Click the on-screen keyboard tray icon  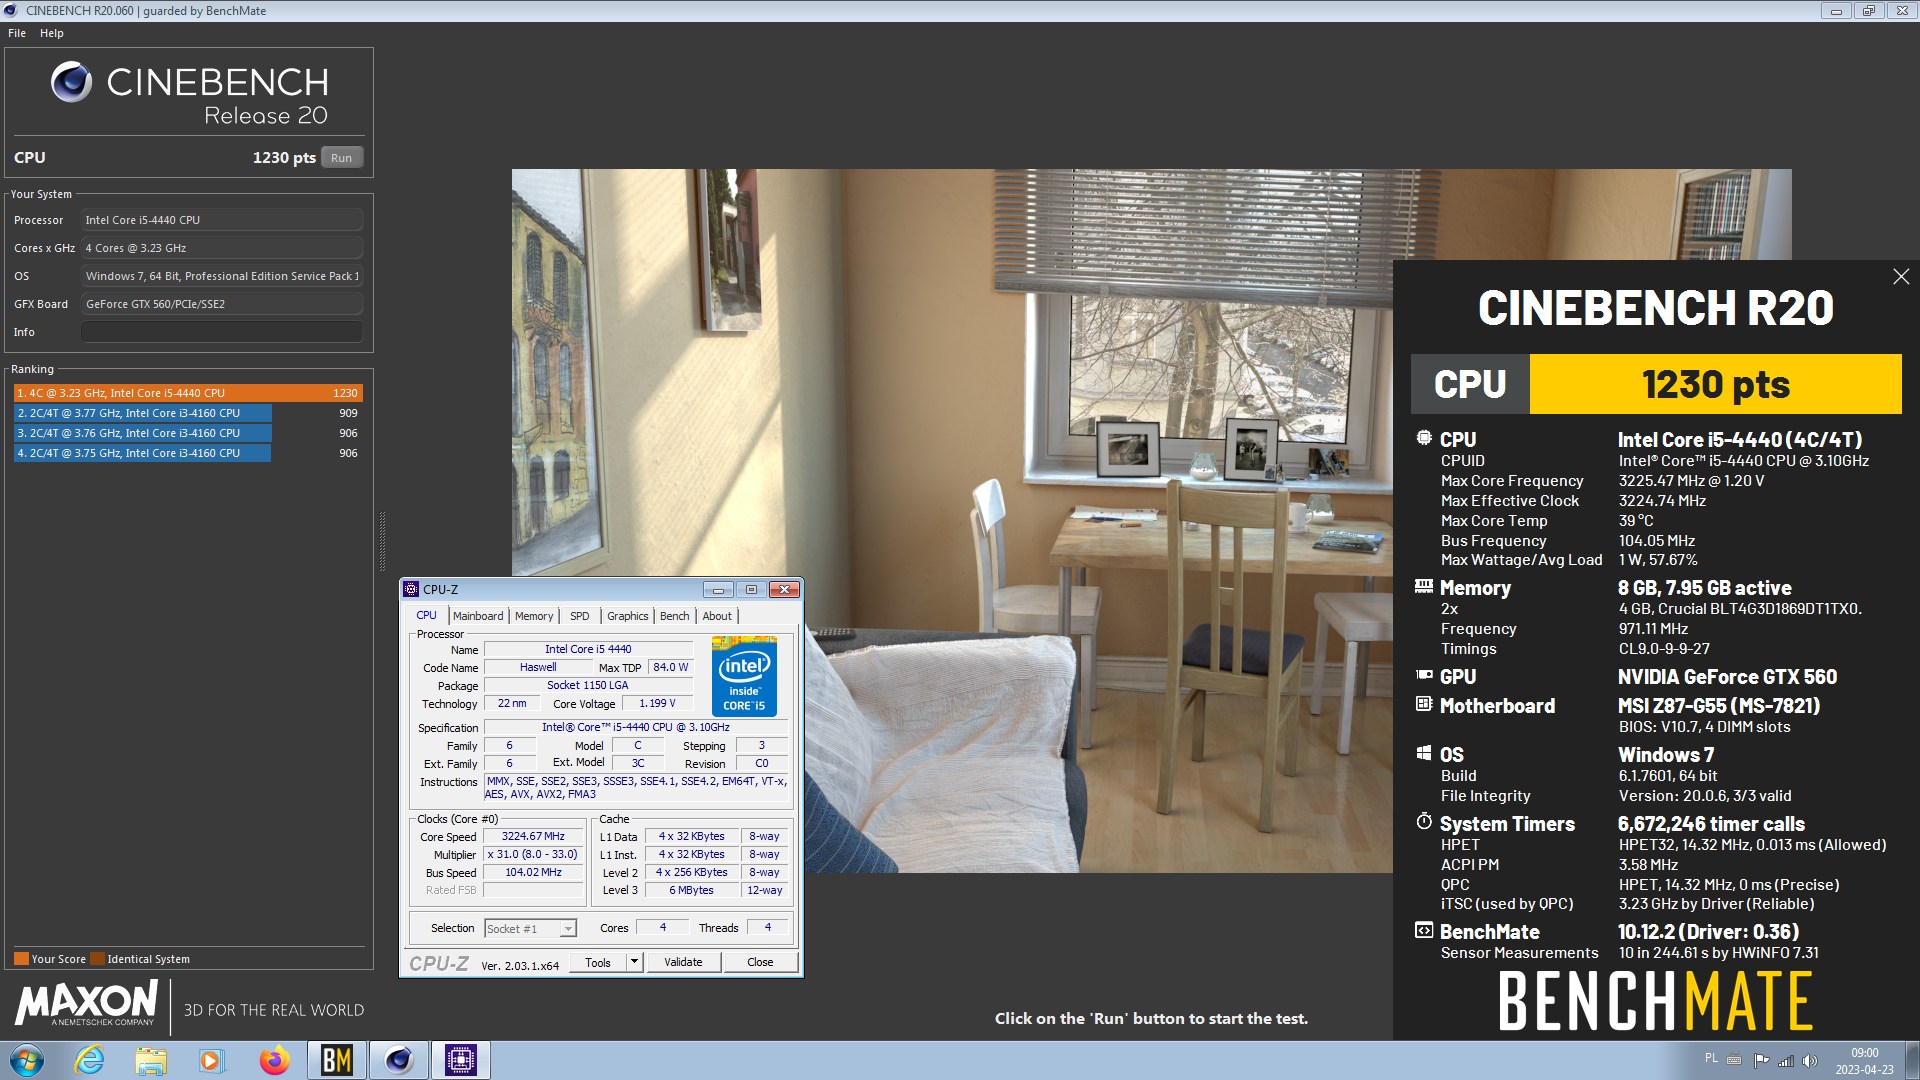(x=1734, y=1060)
